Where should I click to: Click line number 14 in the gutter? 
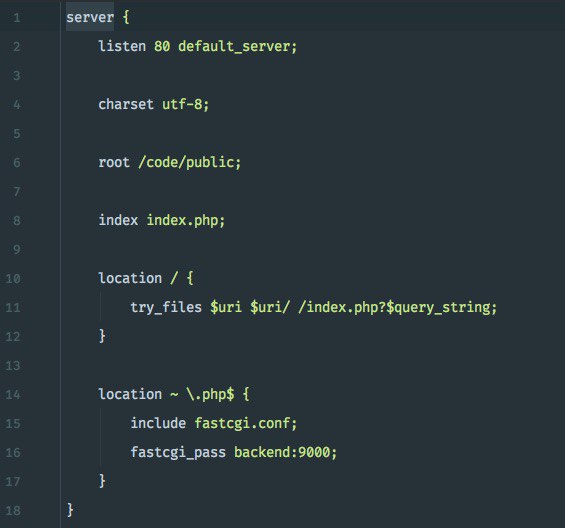tap(13, 395)
